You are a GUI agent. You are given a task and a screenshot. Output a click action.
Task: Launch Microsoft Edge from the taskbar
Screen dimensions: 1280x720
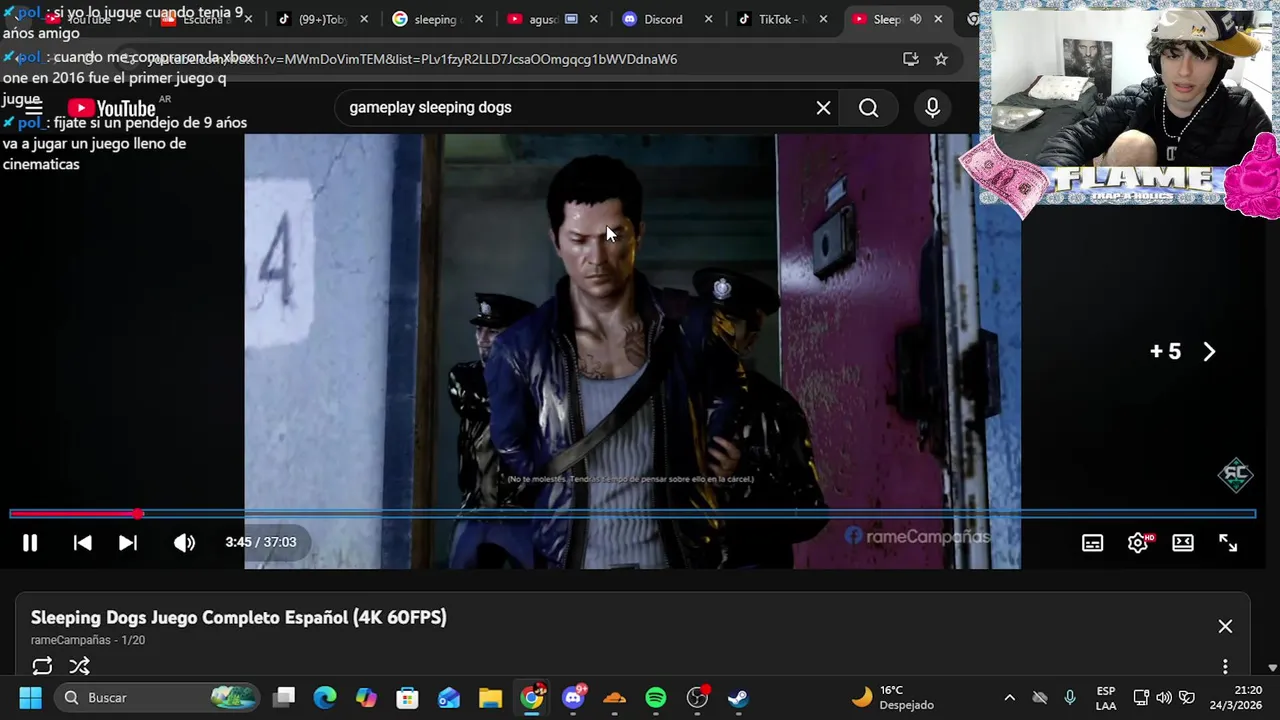click(x=325, y=697)
